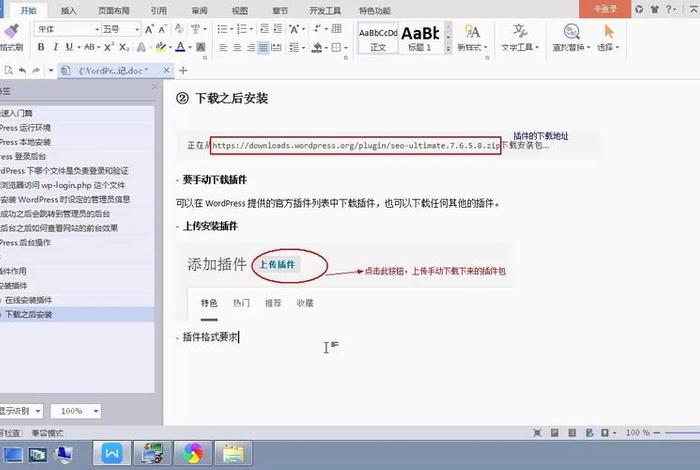Image resolution: width=700 pixels, height=470 pixels.
Task: Switch to the 视图 ribbon tab
Action: (240, 10)
